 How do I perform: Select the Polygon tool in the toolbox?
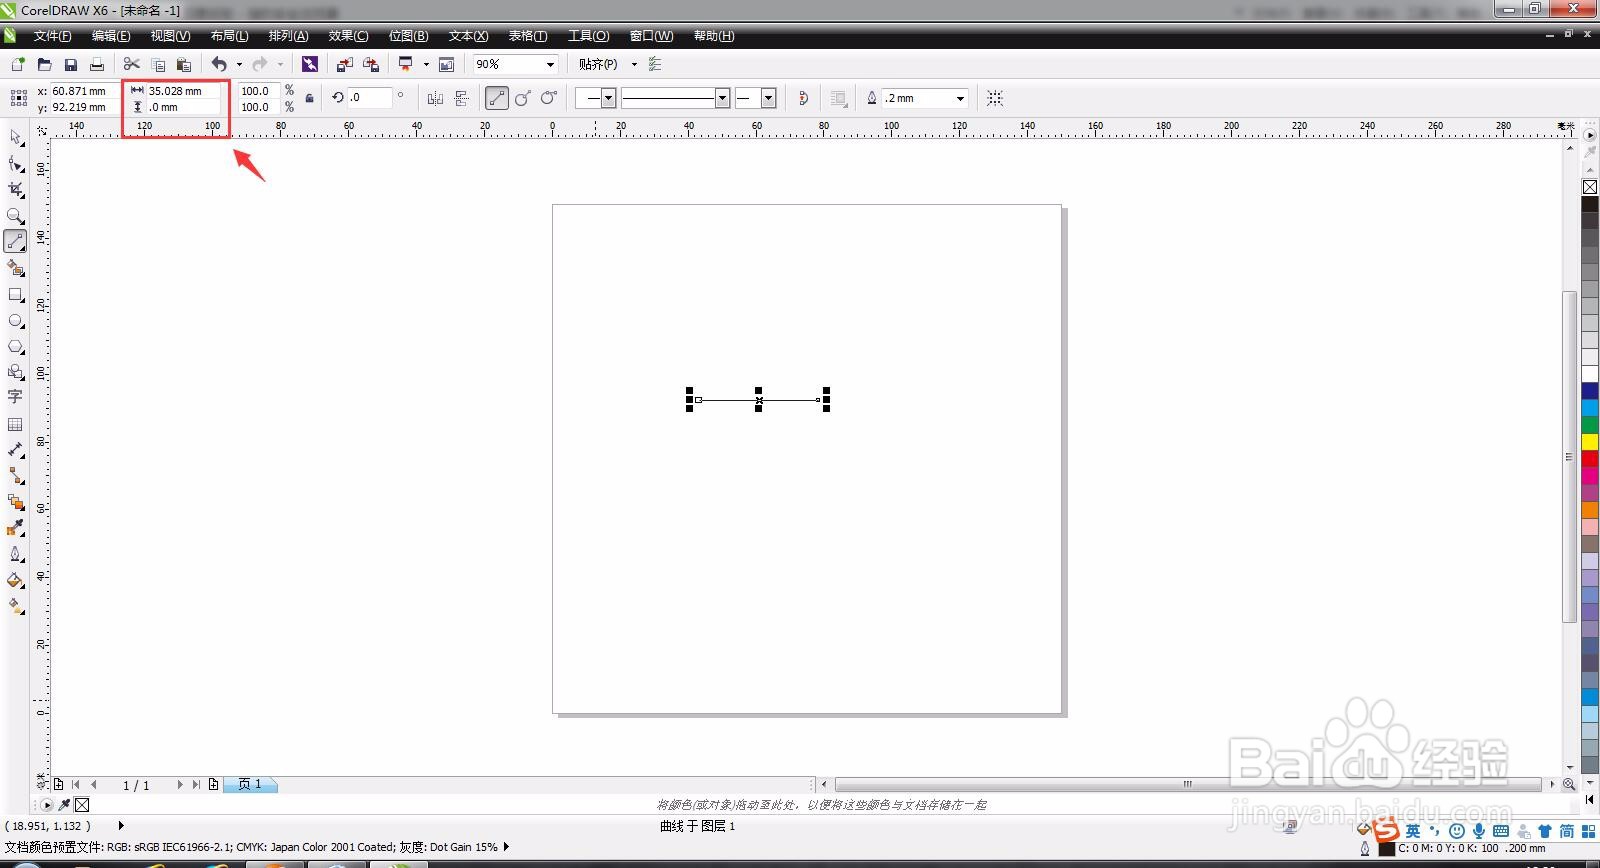(x=15, y=346)
